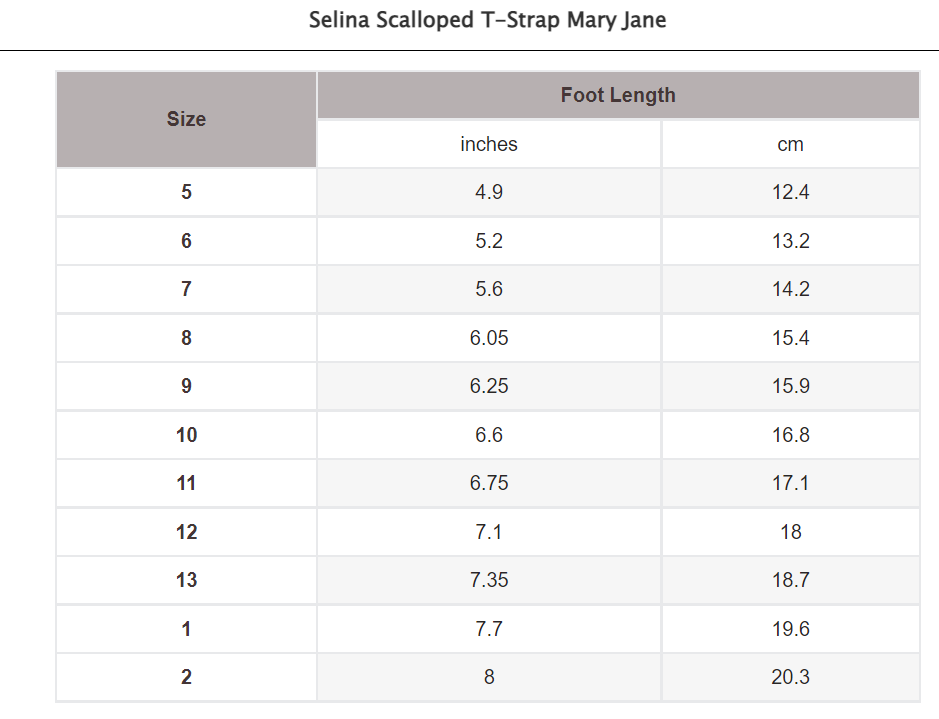Select the inches subheader cell
Viewport: 939px width, 719px height.
coord(489,144)
